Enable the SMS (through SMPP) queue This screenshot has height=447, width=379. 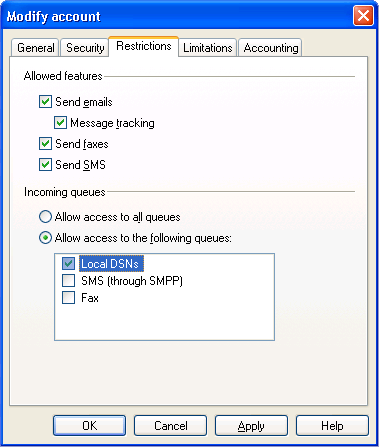68,281
